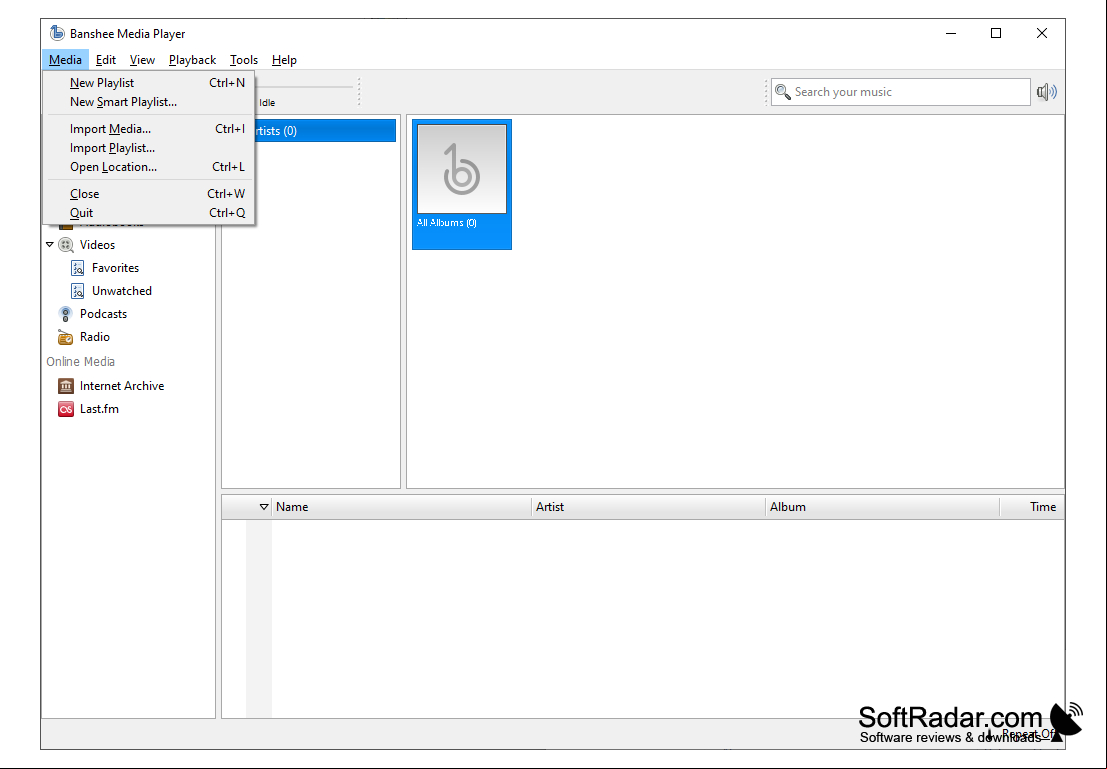Click the Internet Archive icon
This screenshot has height=769, width=1107.
tap(66, 386)
